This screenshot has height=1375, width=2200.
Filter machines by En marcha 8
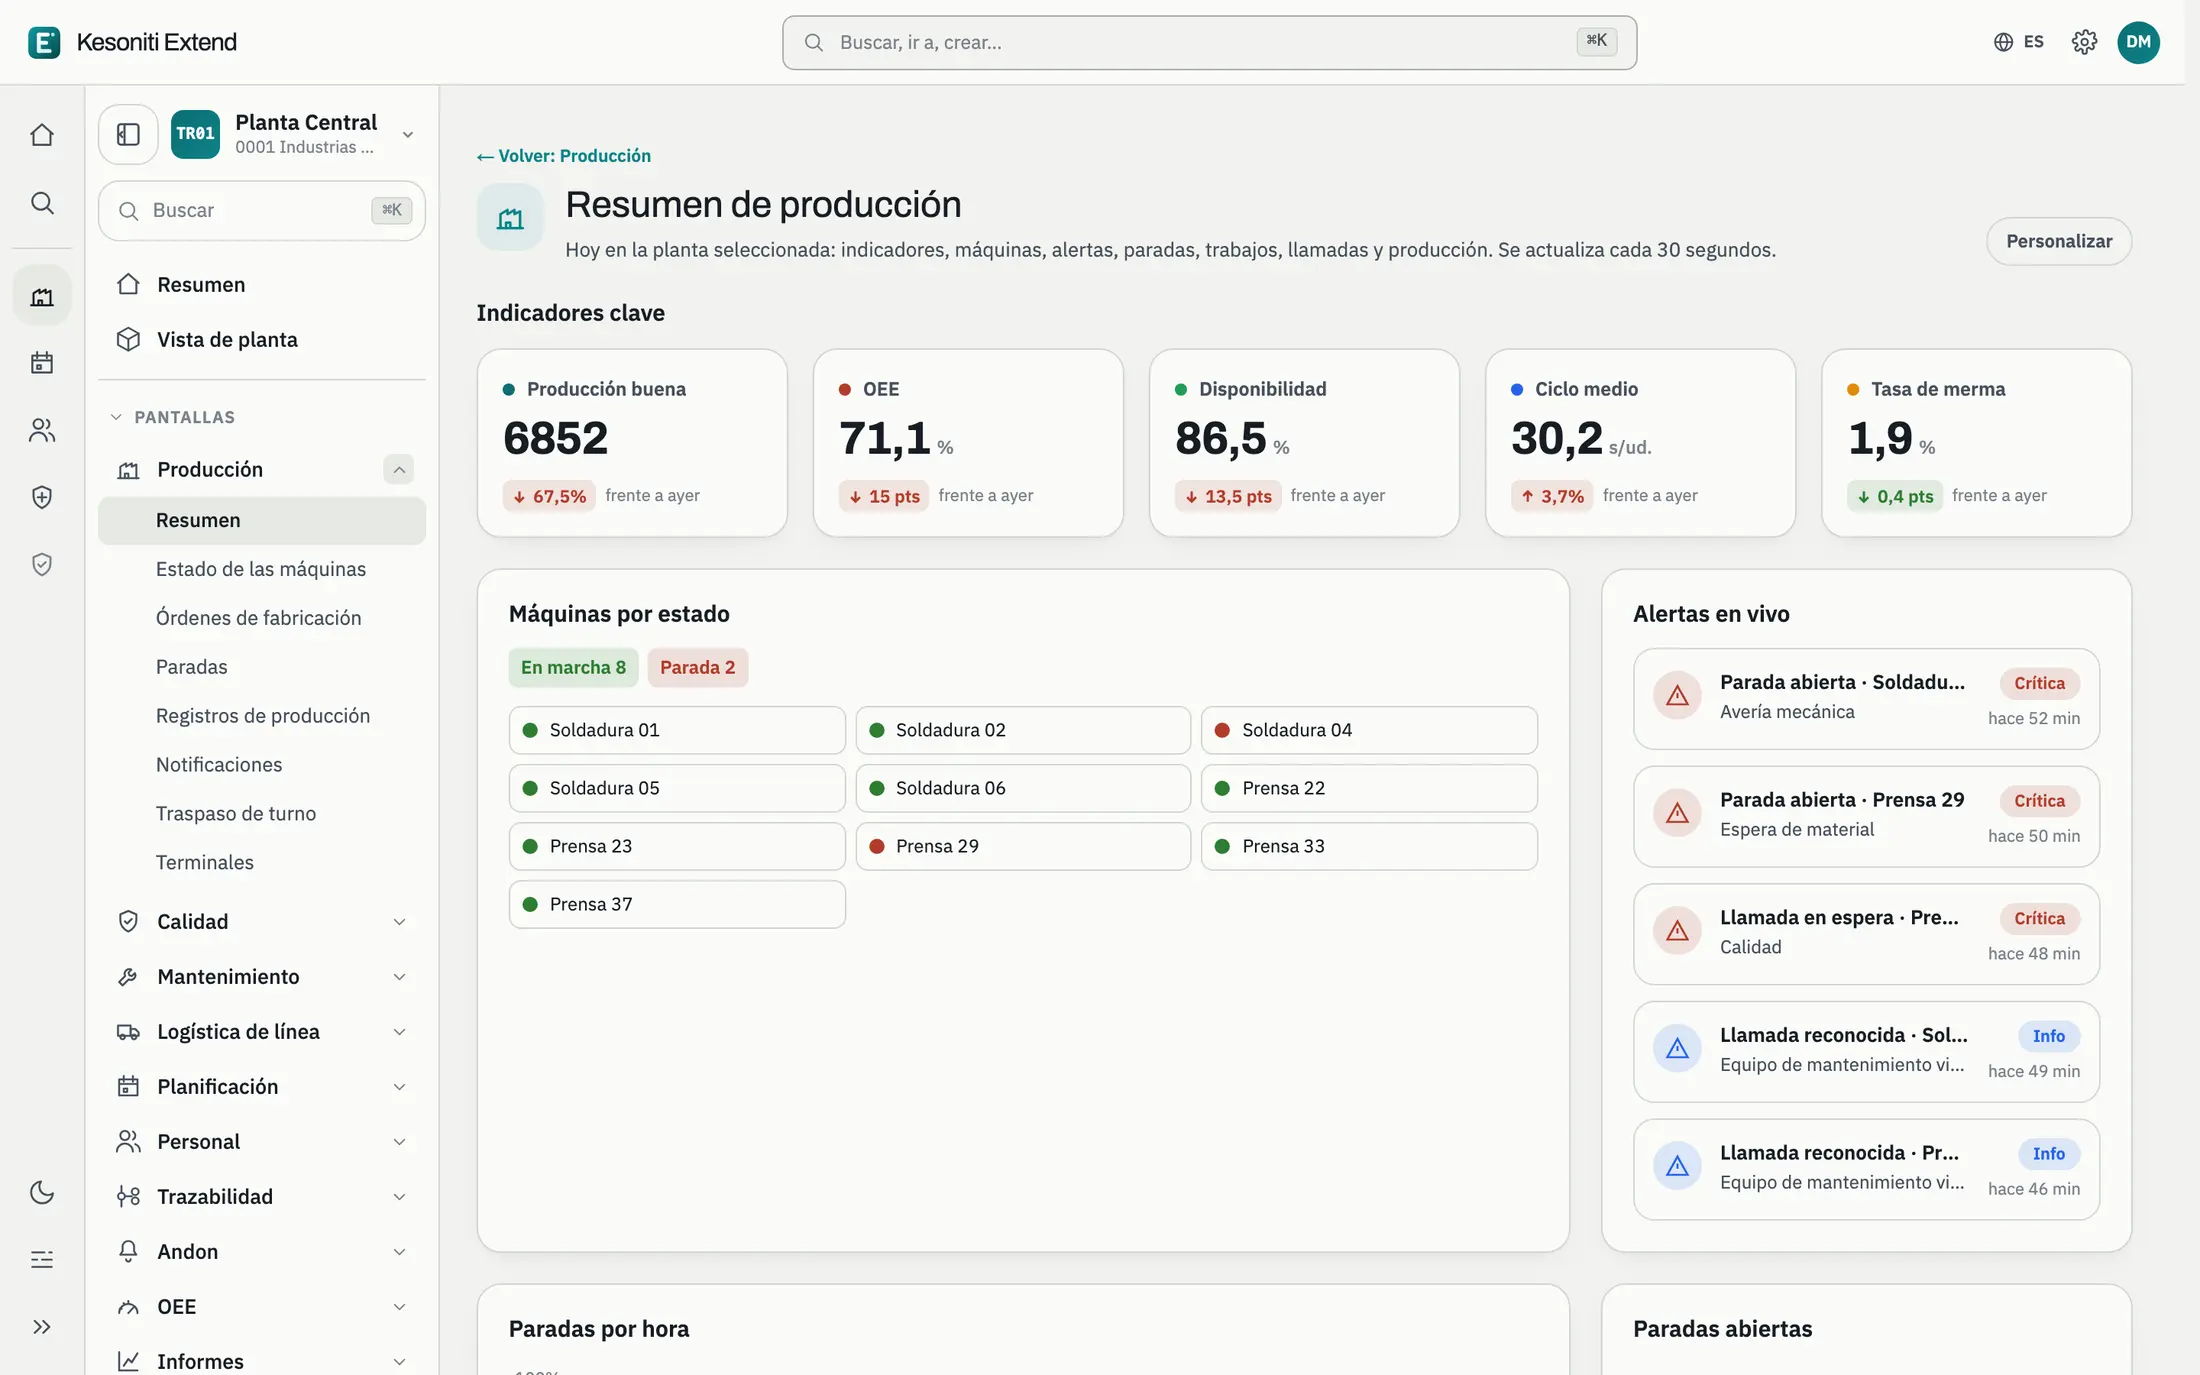point(573,667)
